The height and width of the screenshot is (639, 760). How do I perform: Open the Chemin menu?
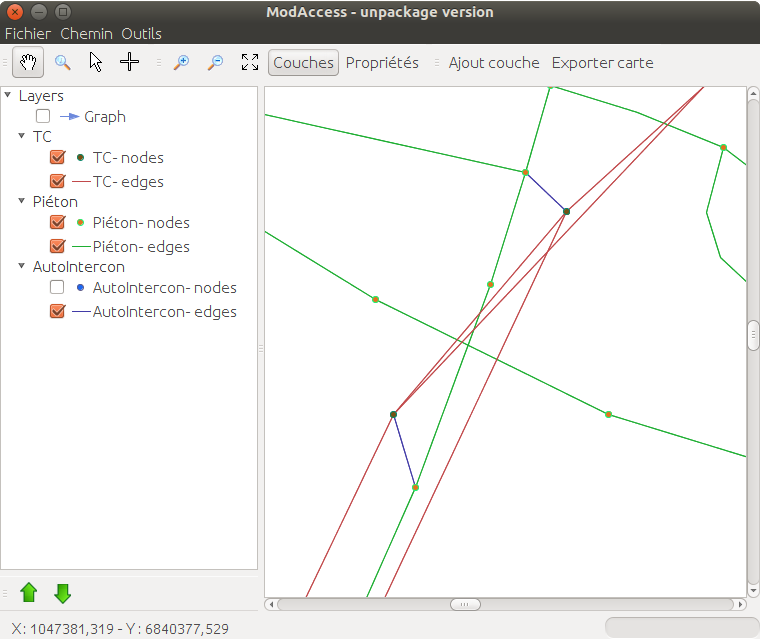(x=86, y=33)
